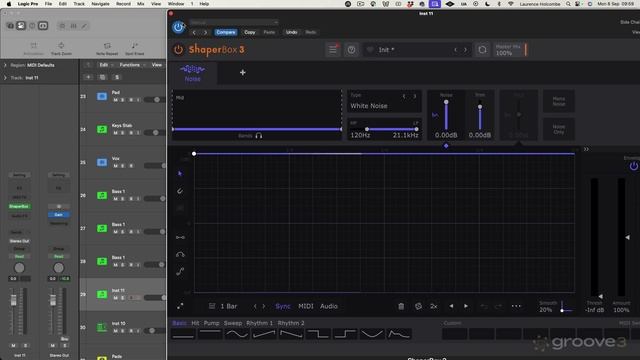
Task: Select Sync trigger mode
Action: tap(282, 306)
